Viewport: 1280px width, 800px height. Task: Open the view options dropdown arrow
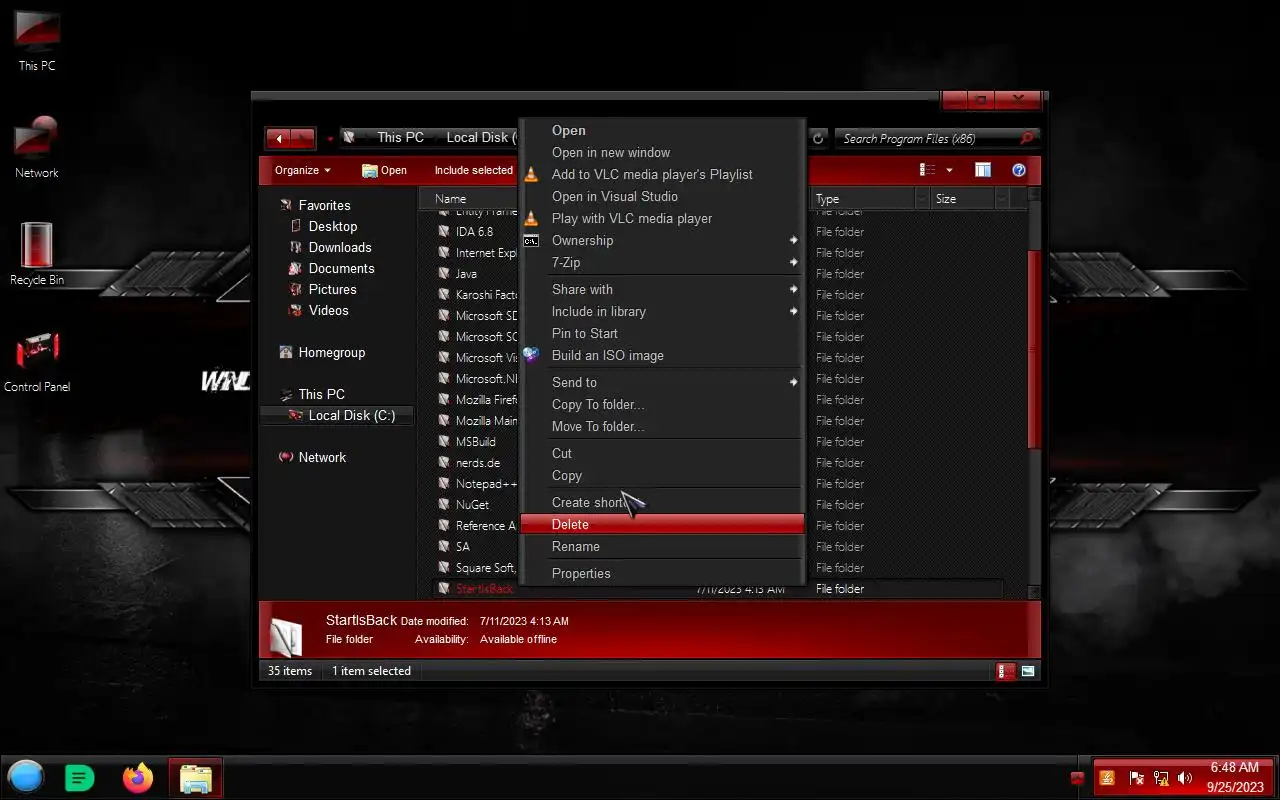pos(949,170)
